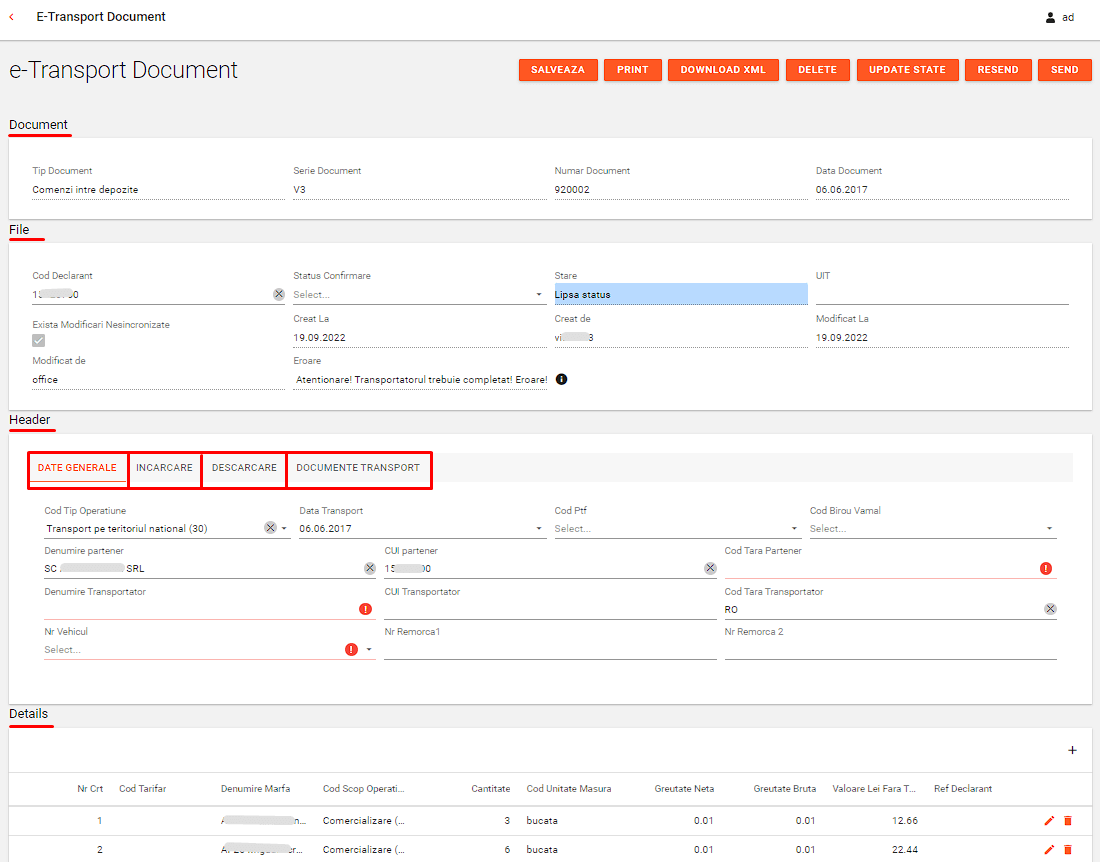
Task: Click Ref Declarant column header
Action: pyautogui.click(x=962, y=789)
